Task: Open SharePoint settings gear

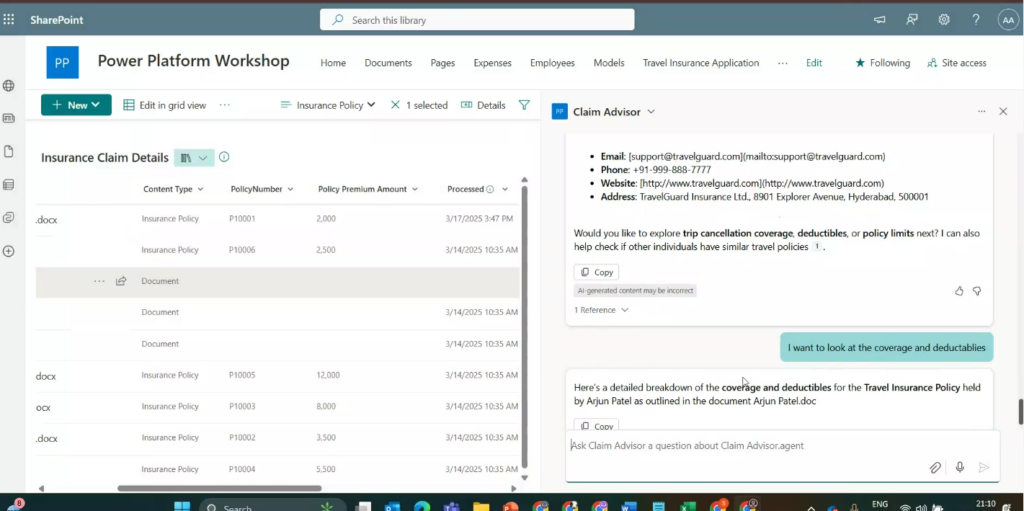Action: point(944,20)
